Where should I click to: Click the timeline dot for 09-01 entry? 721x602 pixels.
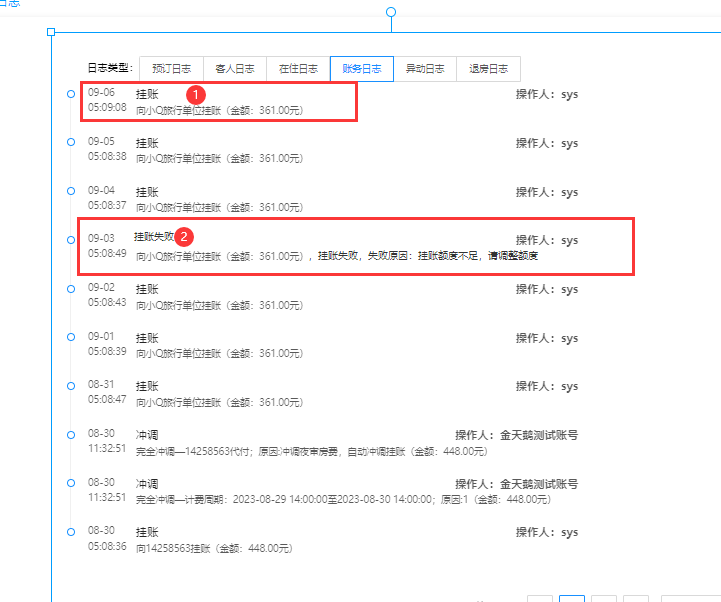71,337
